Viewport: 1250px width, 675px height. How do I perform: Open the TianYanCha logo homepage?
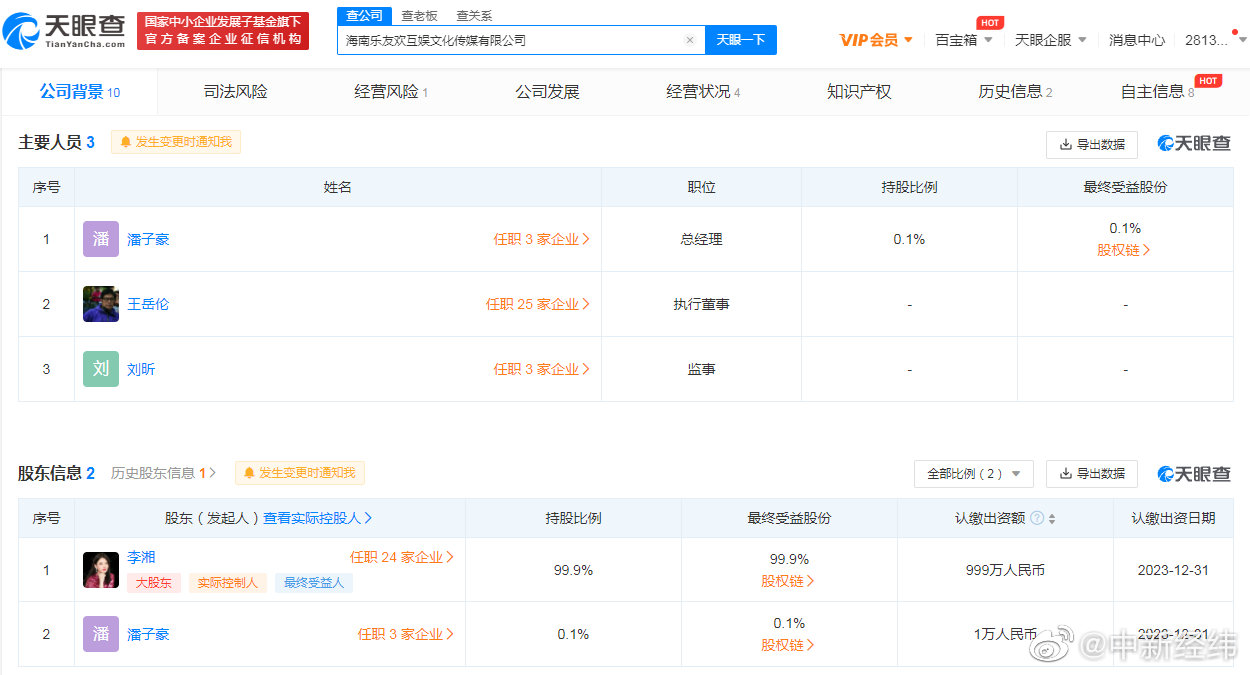(65, 31)
